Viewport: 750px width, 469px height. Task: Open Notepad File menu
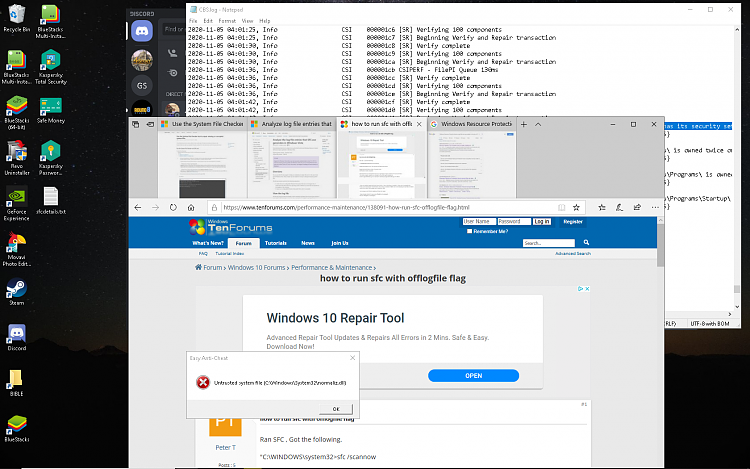pos(193,21)
